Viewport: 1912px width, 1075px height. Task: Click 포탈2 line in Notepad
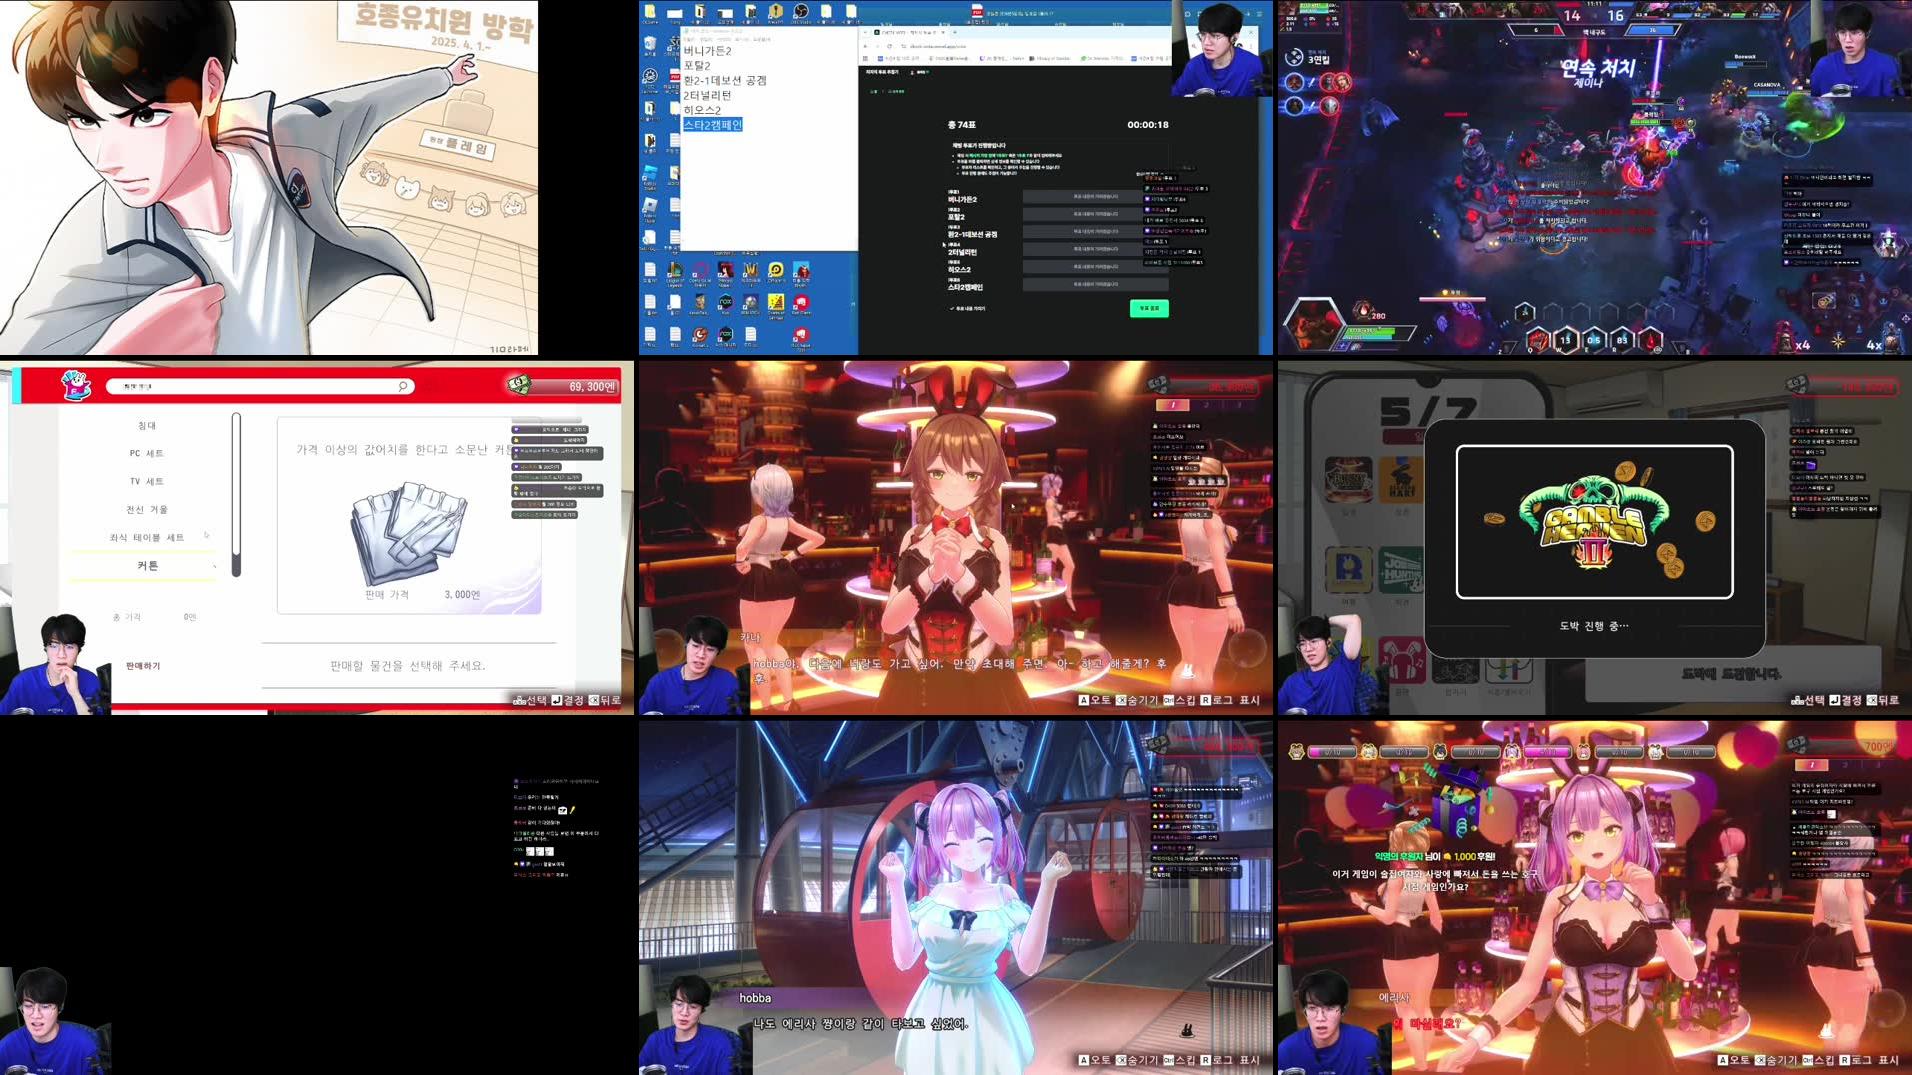[697, 66]
